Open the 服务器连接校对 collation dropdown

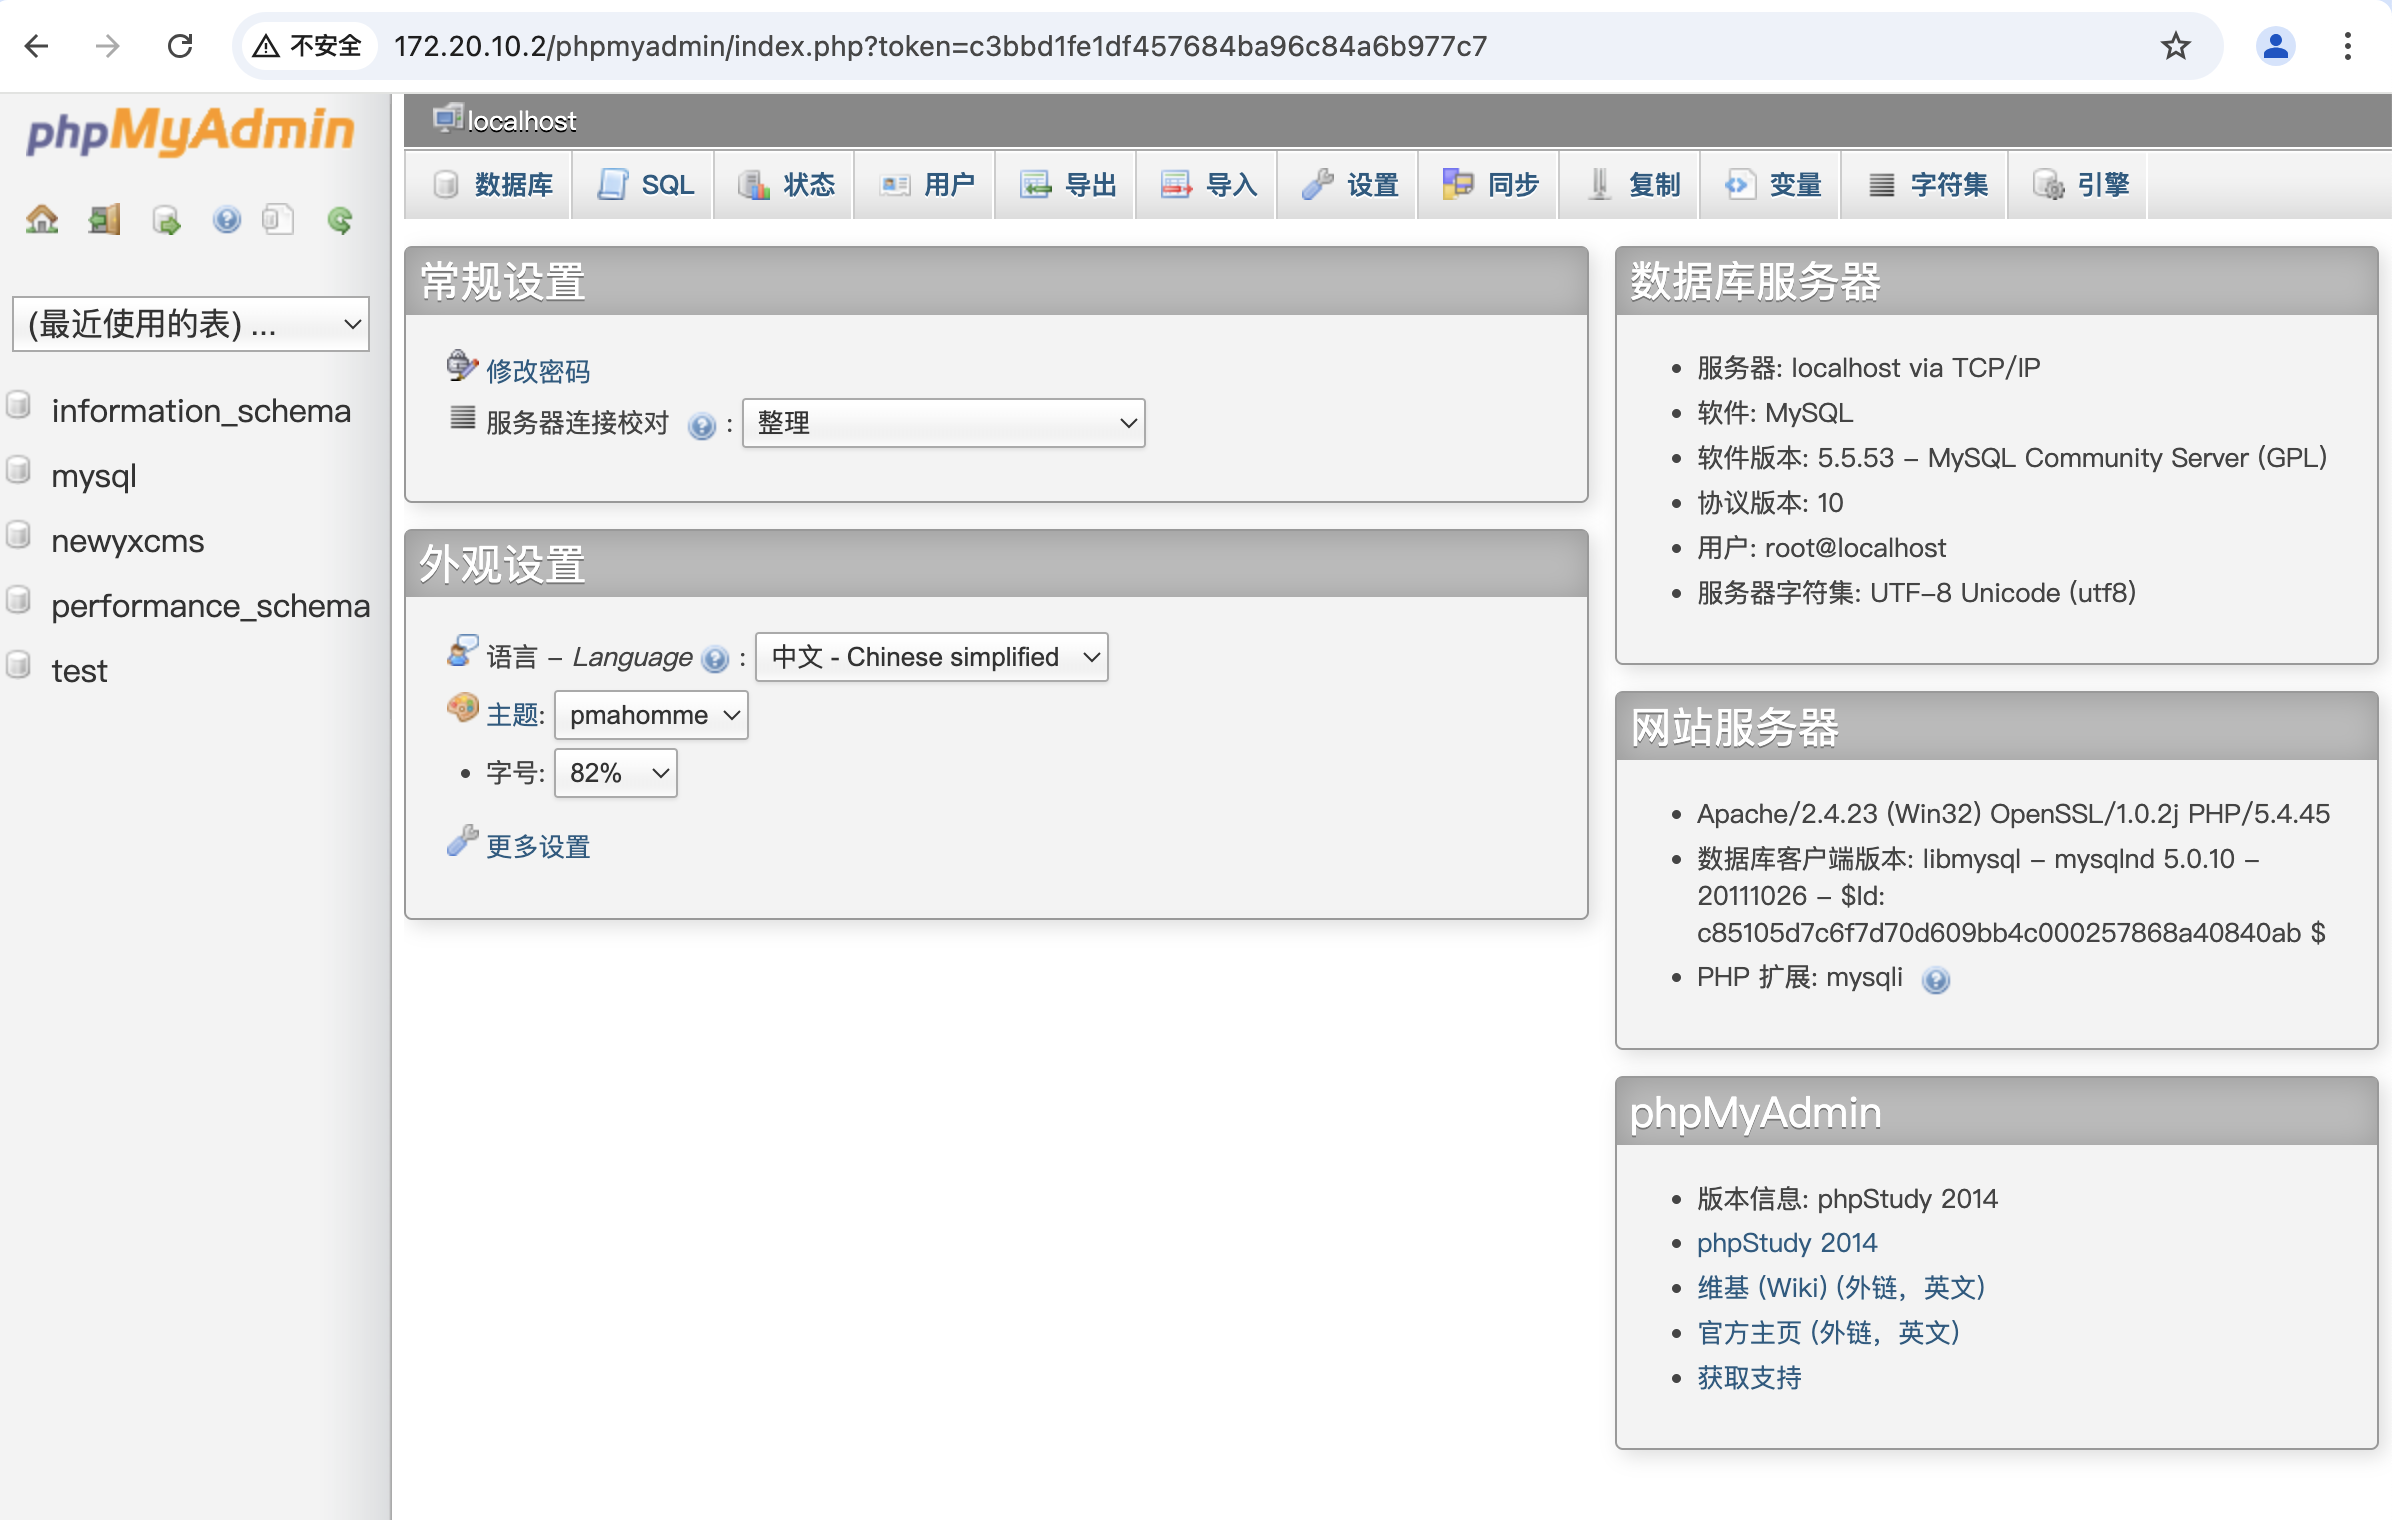pyautogui.click(x=943, y=423)
